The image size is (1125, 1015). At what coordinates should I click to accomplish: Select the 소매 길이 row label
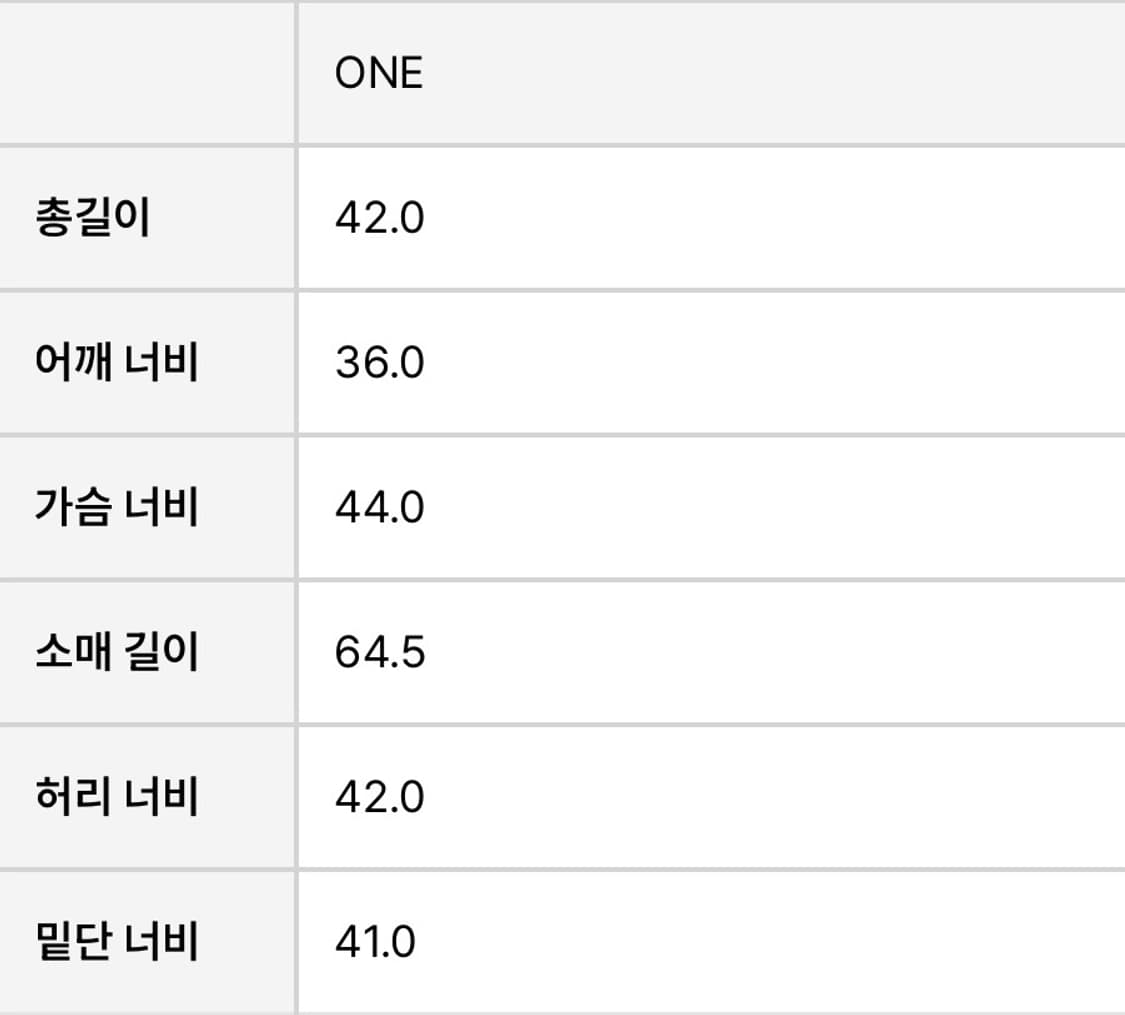(x=116, y=652)
